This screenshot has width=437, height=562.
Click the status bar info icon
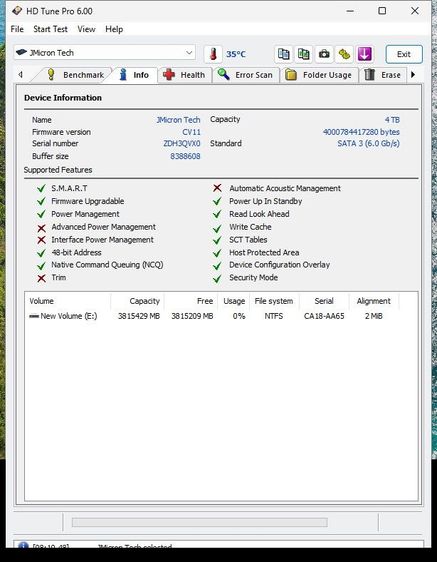(23, 545)
